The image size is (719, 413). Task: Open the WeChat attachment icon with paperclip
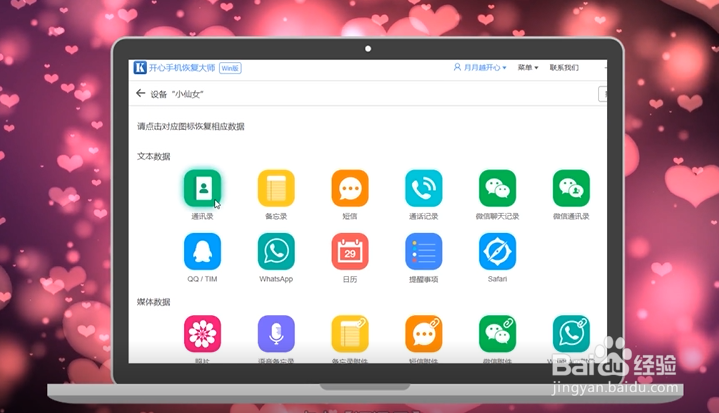tap(498, 333)
